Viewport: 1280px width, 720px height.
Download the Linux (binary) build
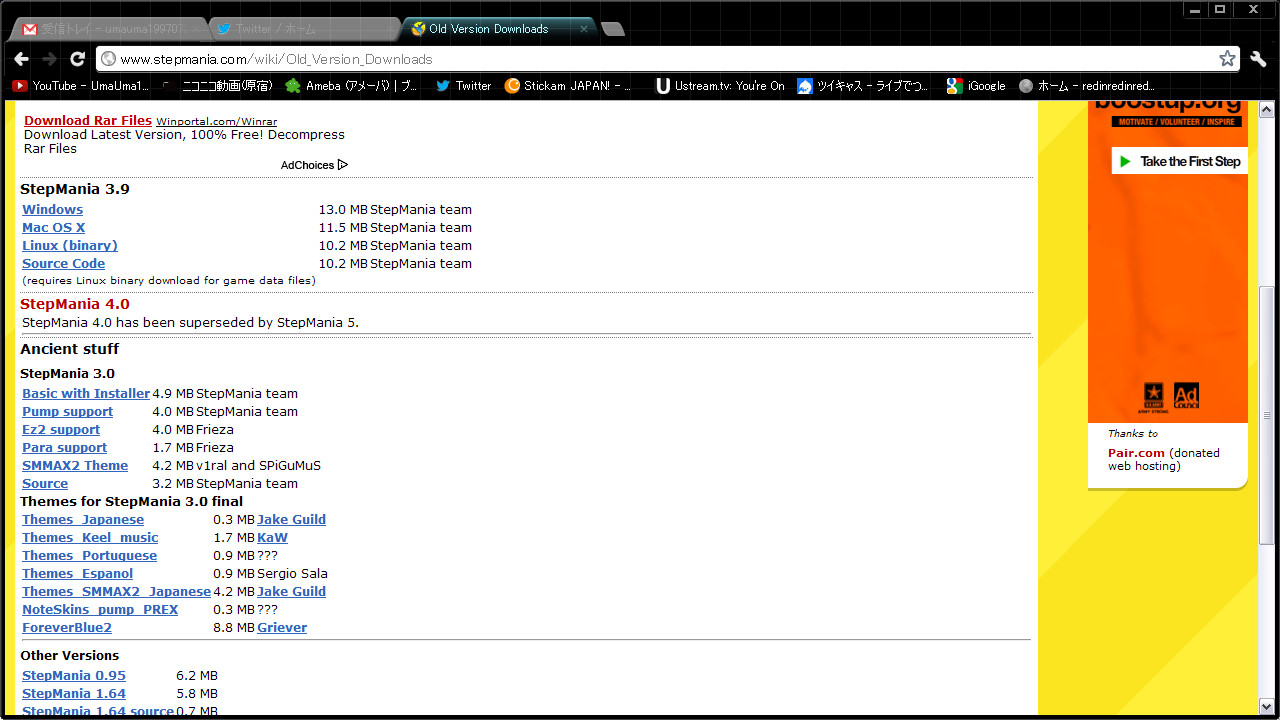click(70, 246)
